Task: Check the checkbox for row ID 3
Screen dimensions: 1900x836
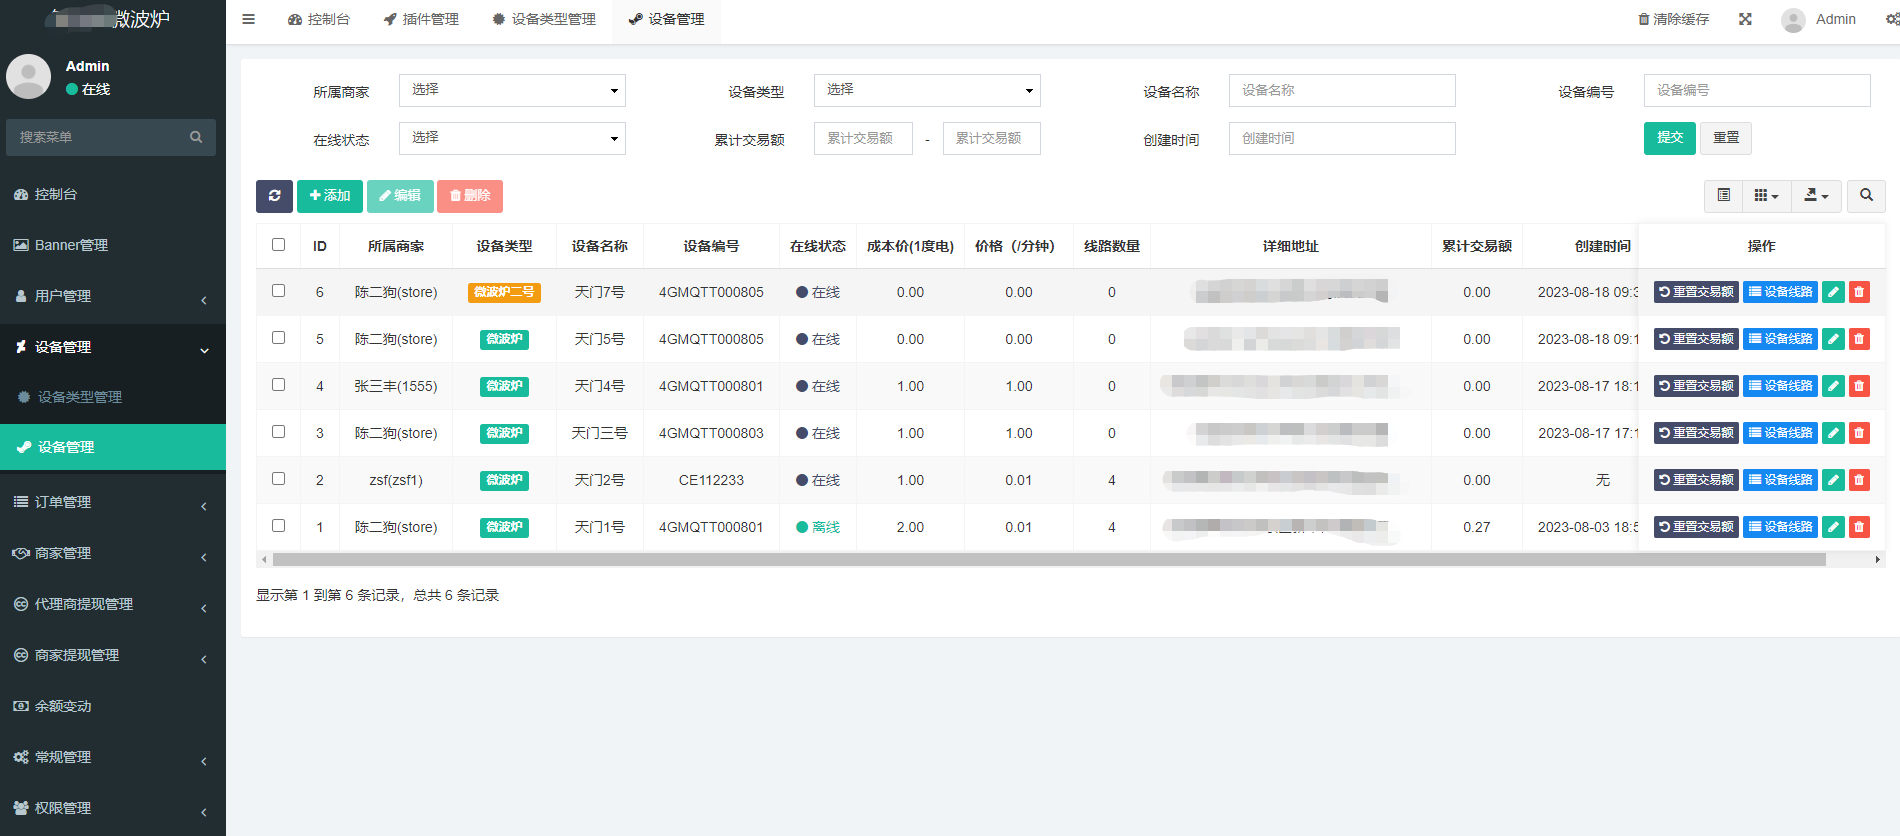Action: click(x=278, y=432)
